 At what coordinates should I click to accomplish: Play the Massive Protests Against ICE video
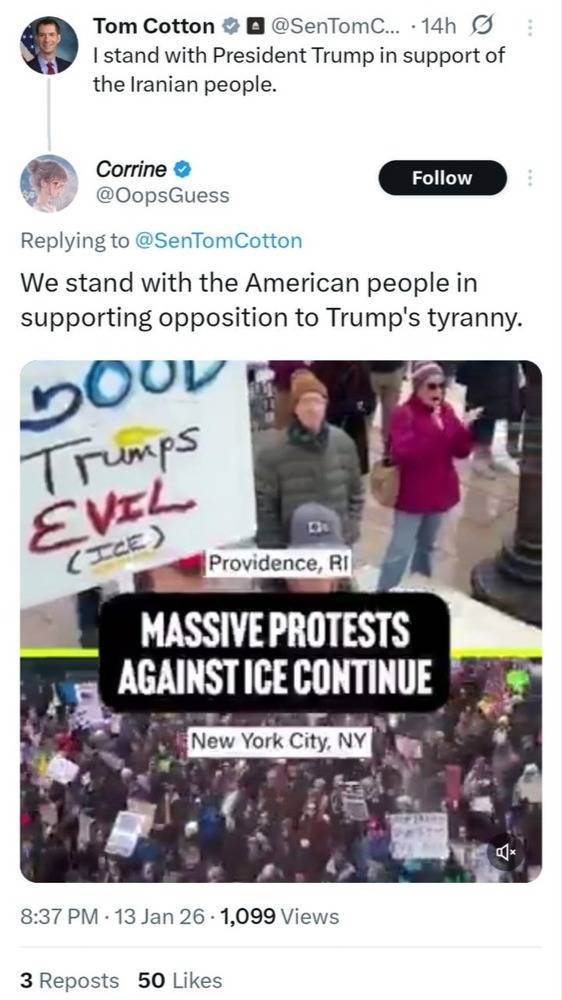281,622
